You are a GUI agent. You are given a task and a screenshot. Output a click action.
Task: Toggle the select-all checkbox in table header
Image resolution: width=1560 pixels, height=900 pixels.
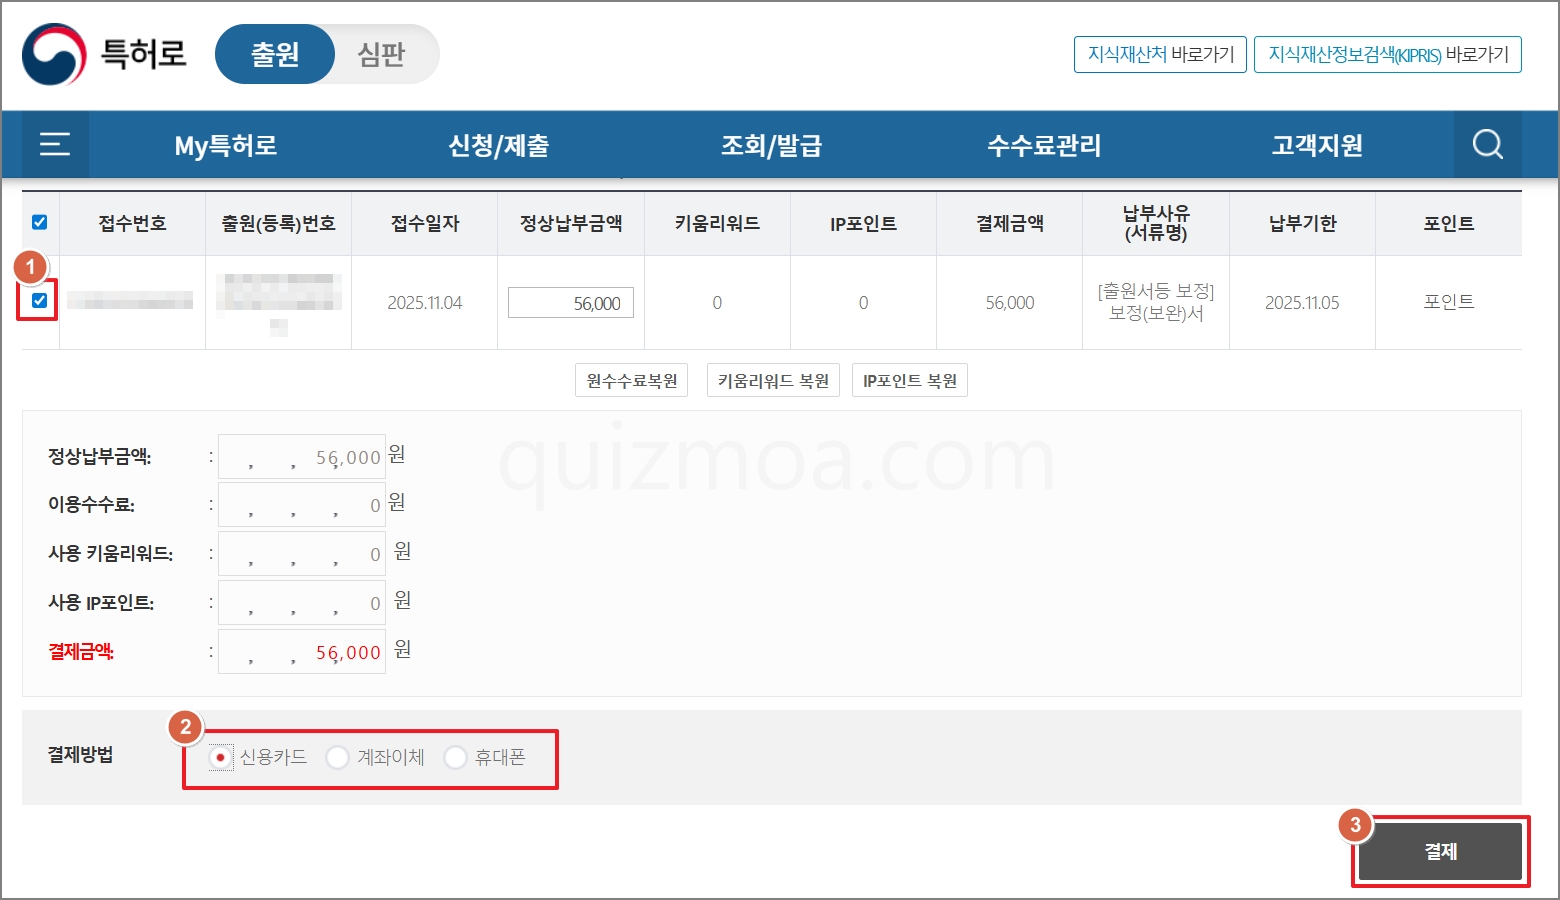[x=40, y=222]
